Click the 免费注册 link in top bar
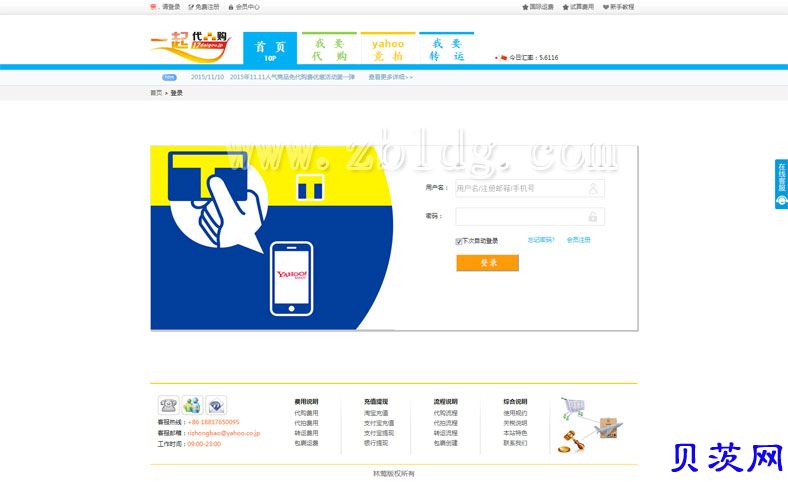 click(x=207, y=7)
